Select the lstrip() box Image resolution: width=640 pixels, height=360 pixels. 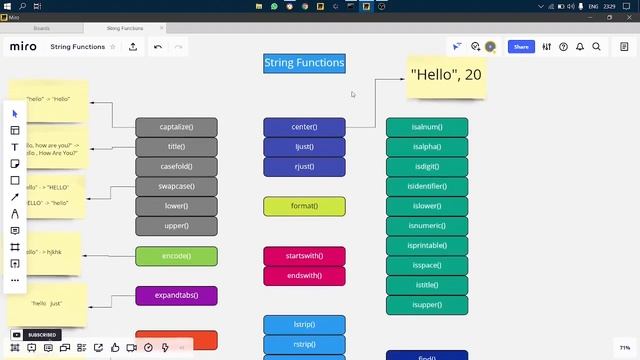pyautogui.click(x=304, y=324)
